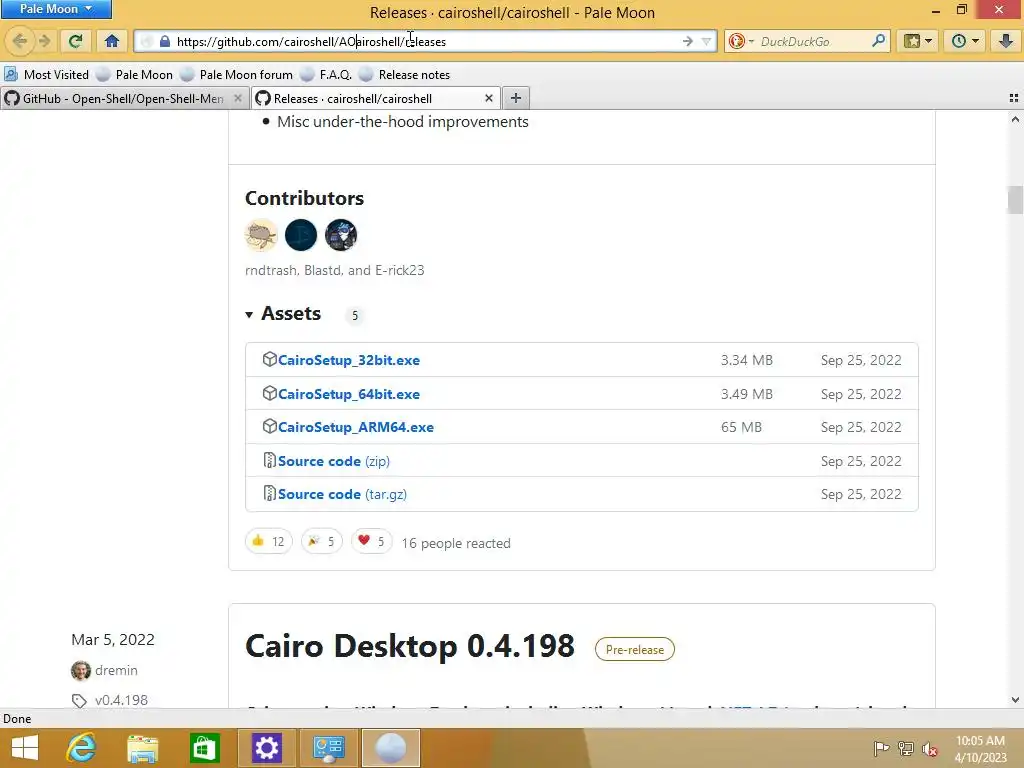
Task: Click the Action Center flag tray icon
Action: (881, 748)
